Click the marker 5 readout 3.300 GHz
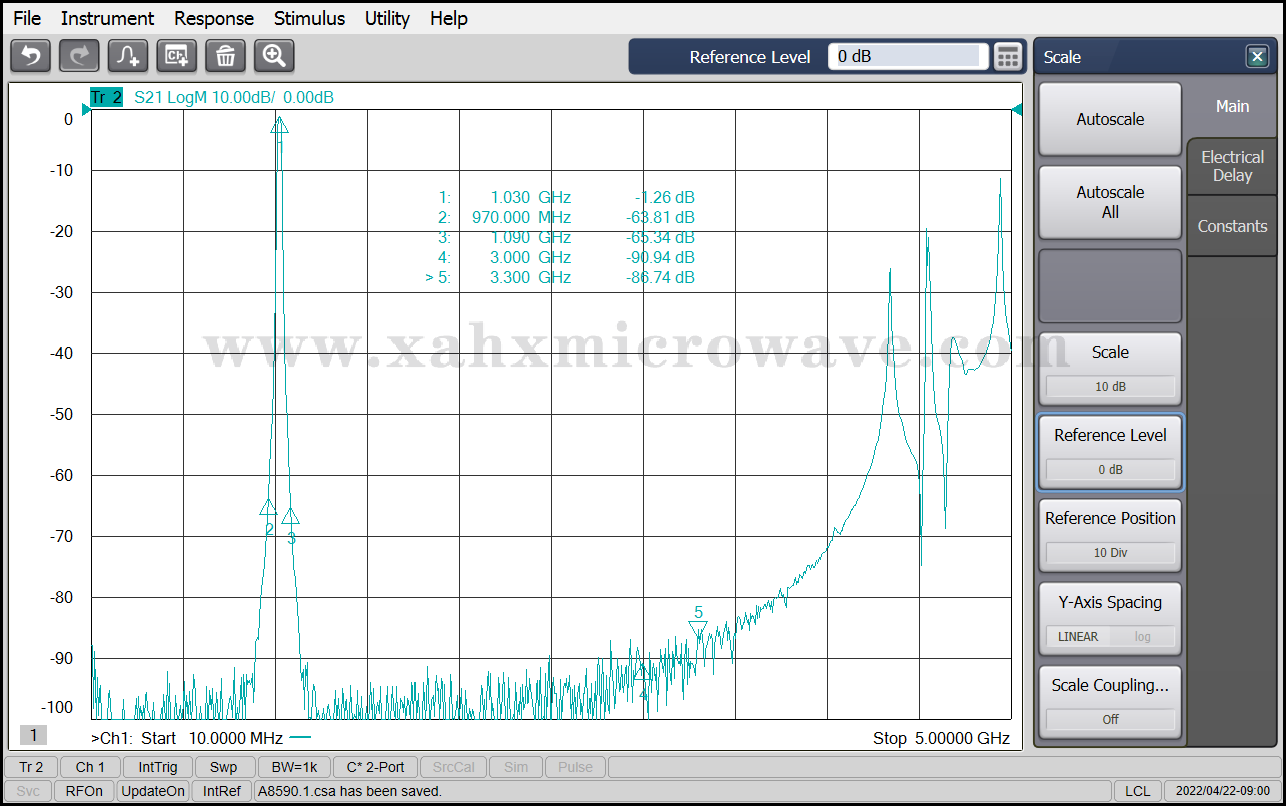1286x806 pixels. pos(530,277)
